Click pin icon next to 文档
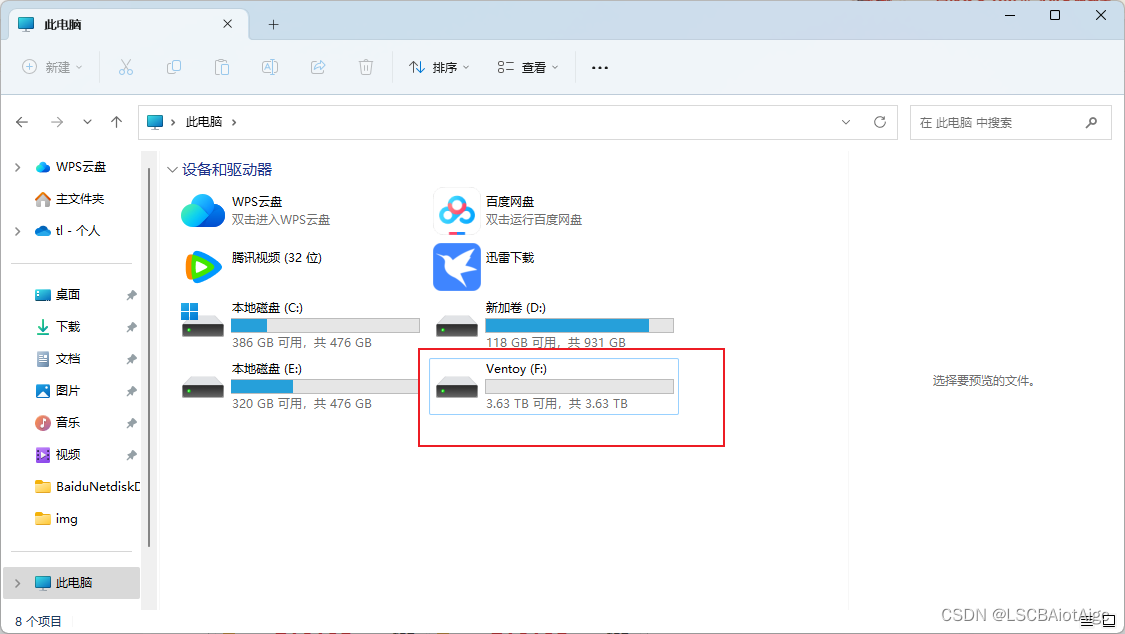Image resolution: width=1125 pixels, height=634 pixels. (x=131, y=359)
